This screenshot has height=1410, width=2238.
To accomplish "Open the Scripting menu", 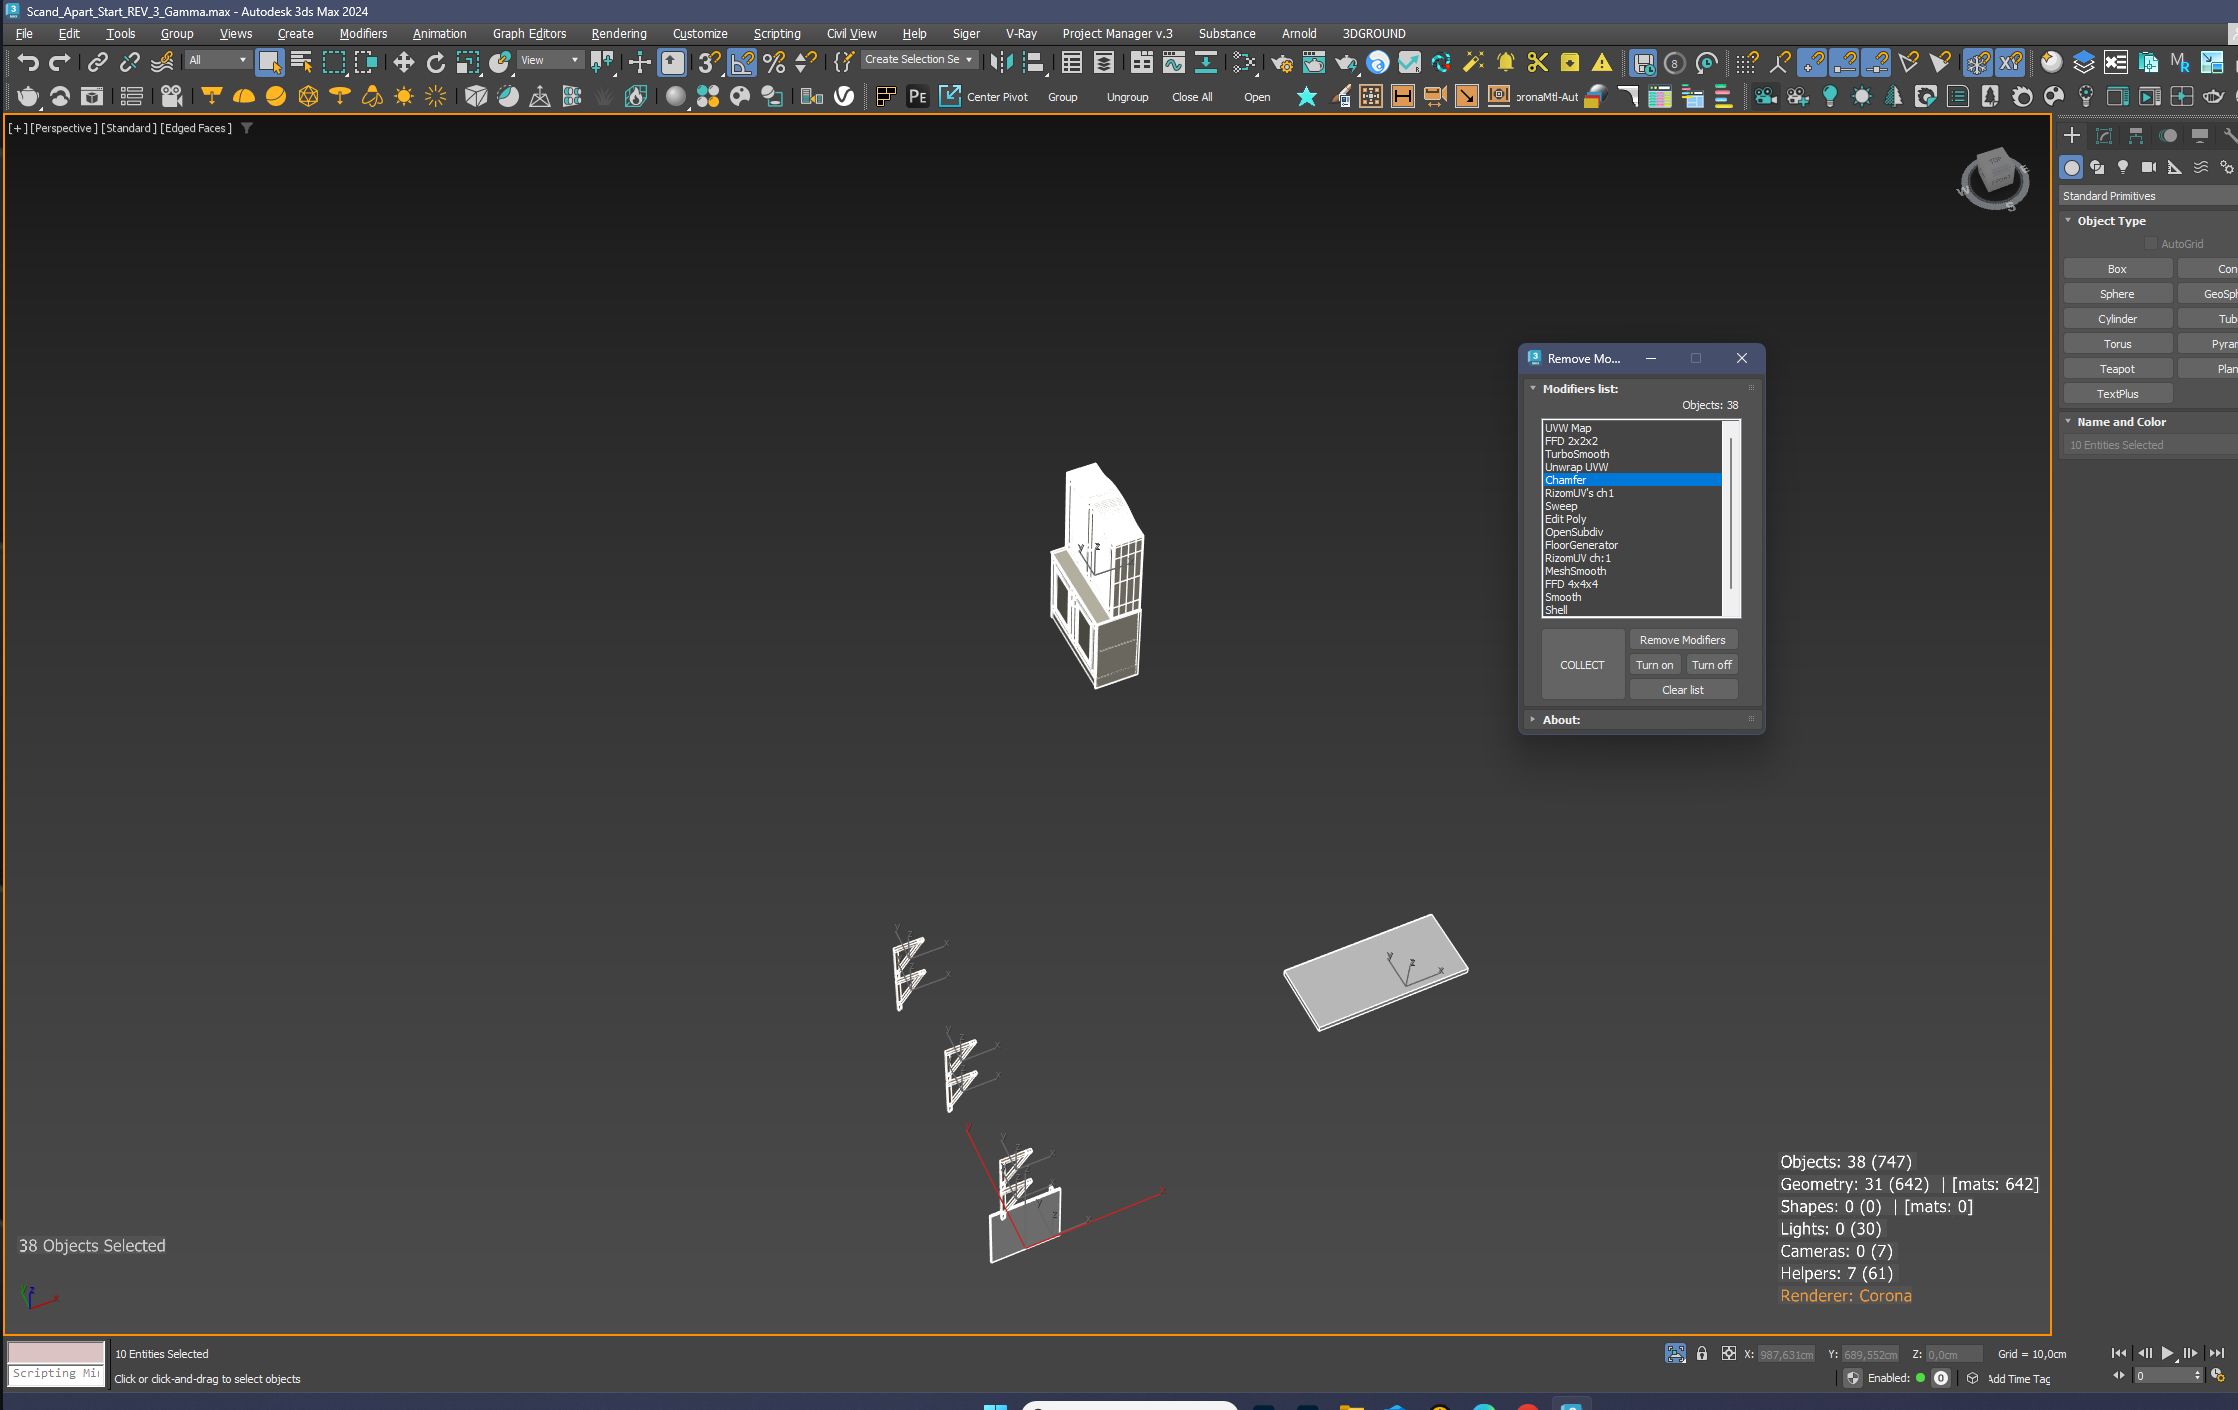I will 776,33.
